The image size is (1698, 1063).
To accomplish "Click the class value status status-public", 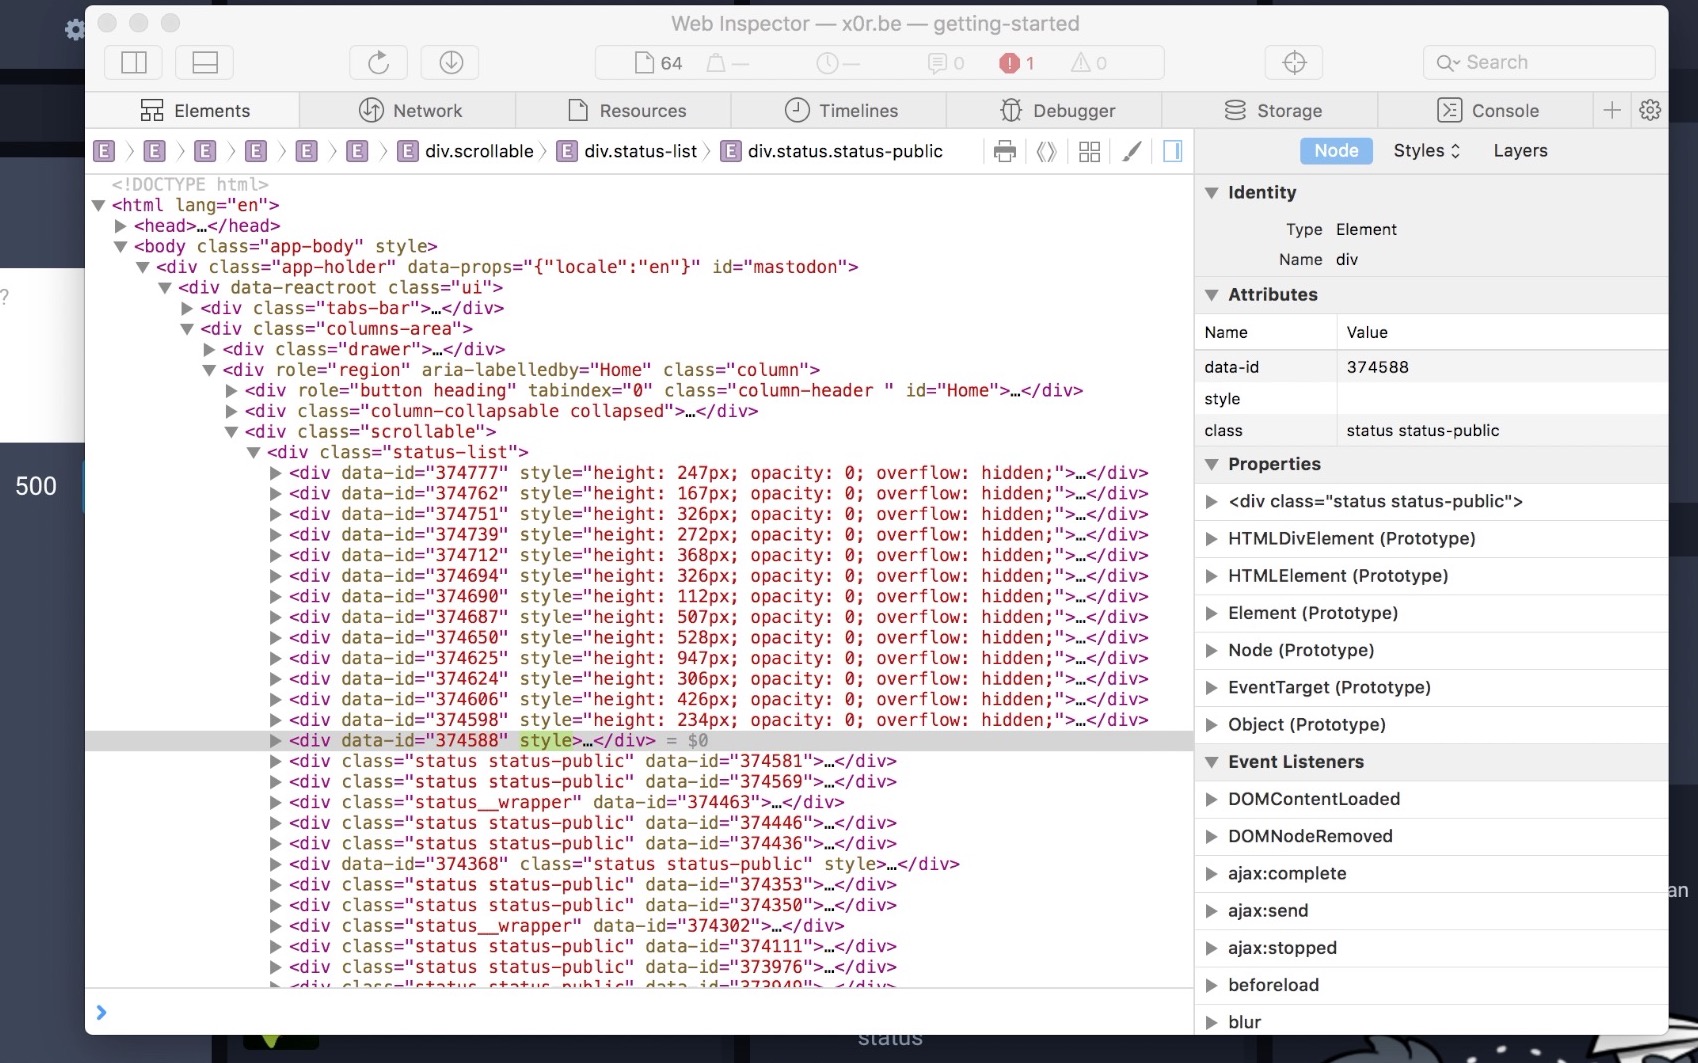I will click(1422, 431).
